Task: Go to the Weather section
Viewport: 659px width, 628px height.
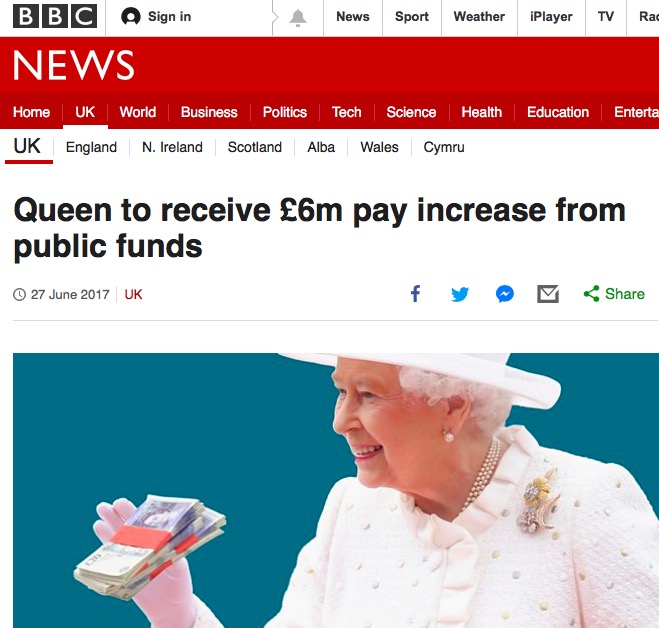Action: [x=479, y=17]
